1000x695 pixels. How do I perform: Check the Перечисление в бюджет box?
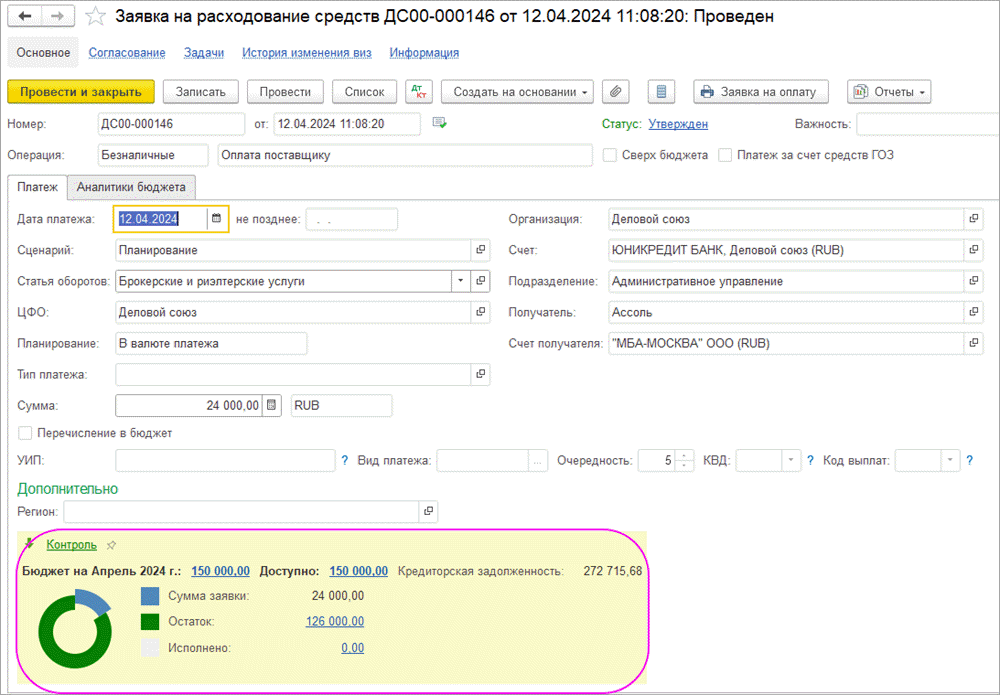(x=25, y=433)
